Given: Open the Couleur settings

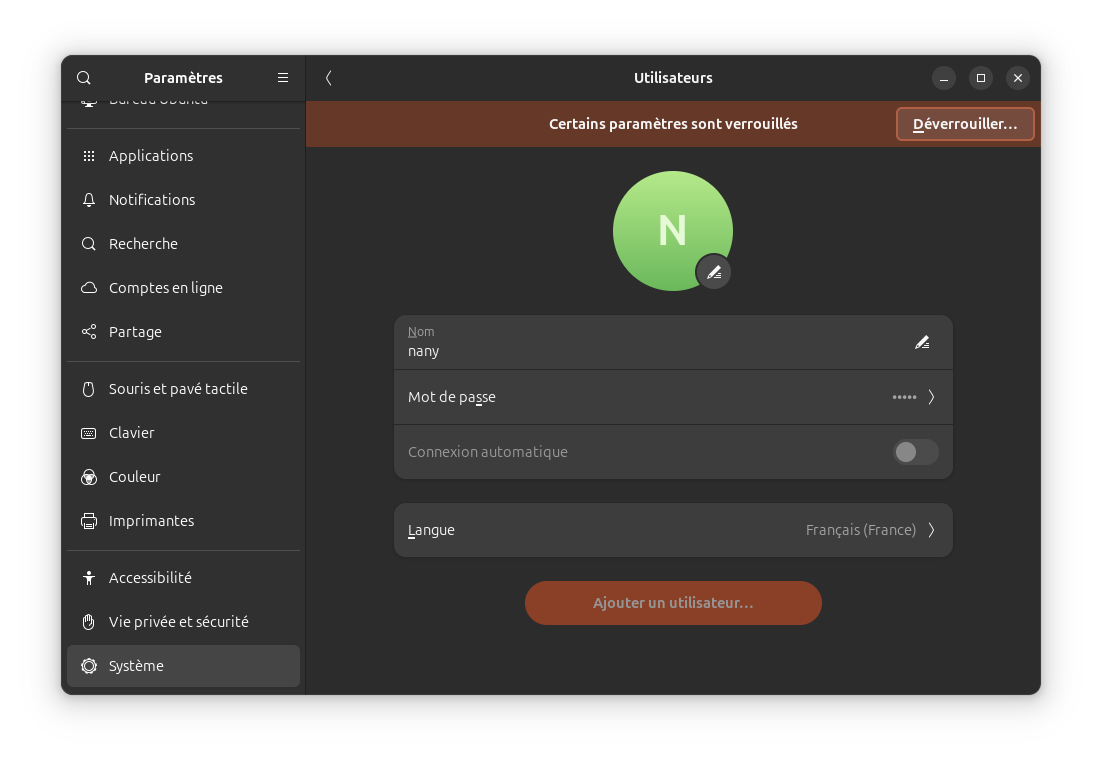Looking at the screenshot, I should coord(183,477).
